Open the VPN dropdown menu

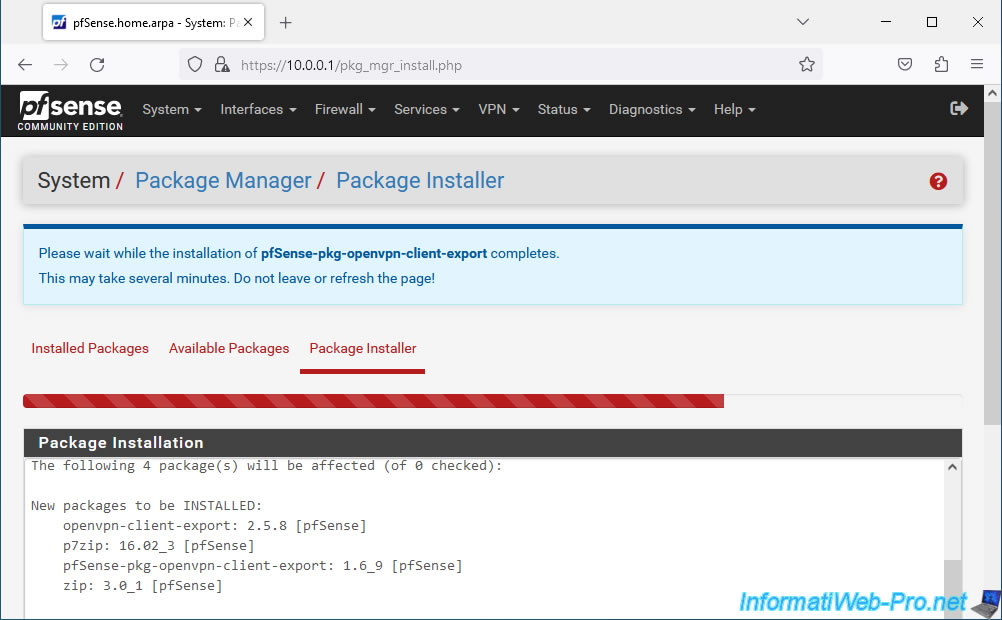(x=498, y=109)
